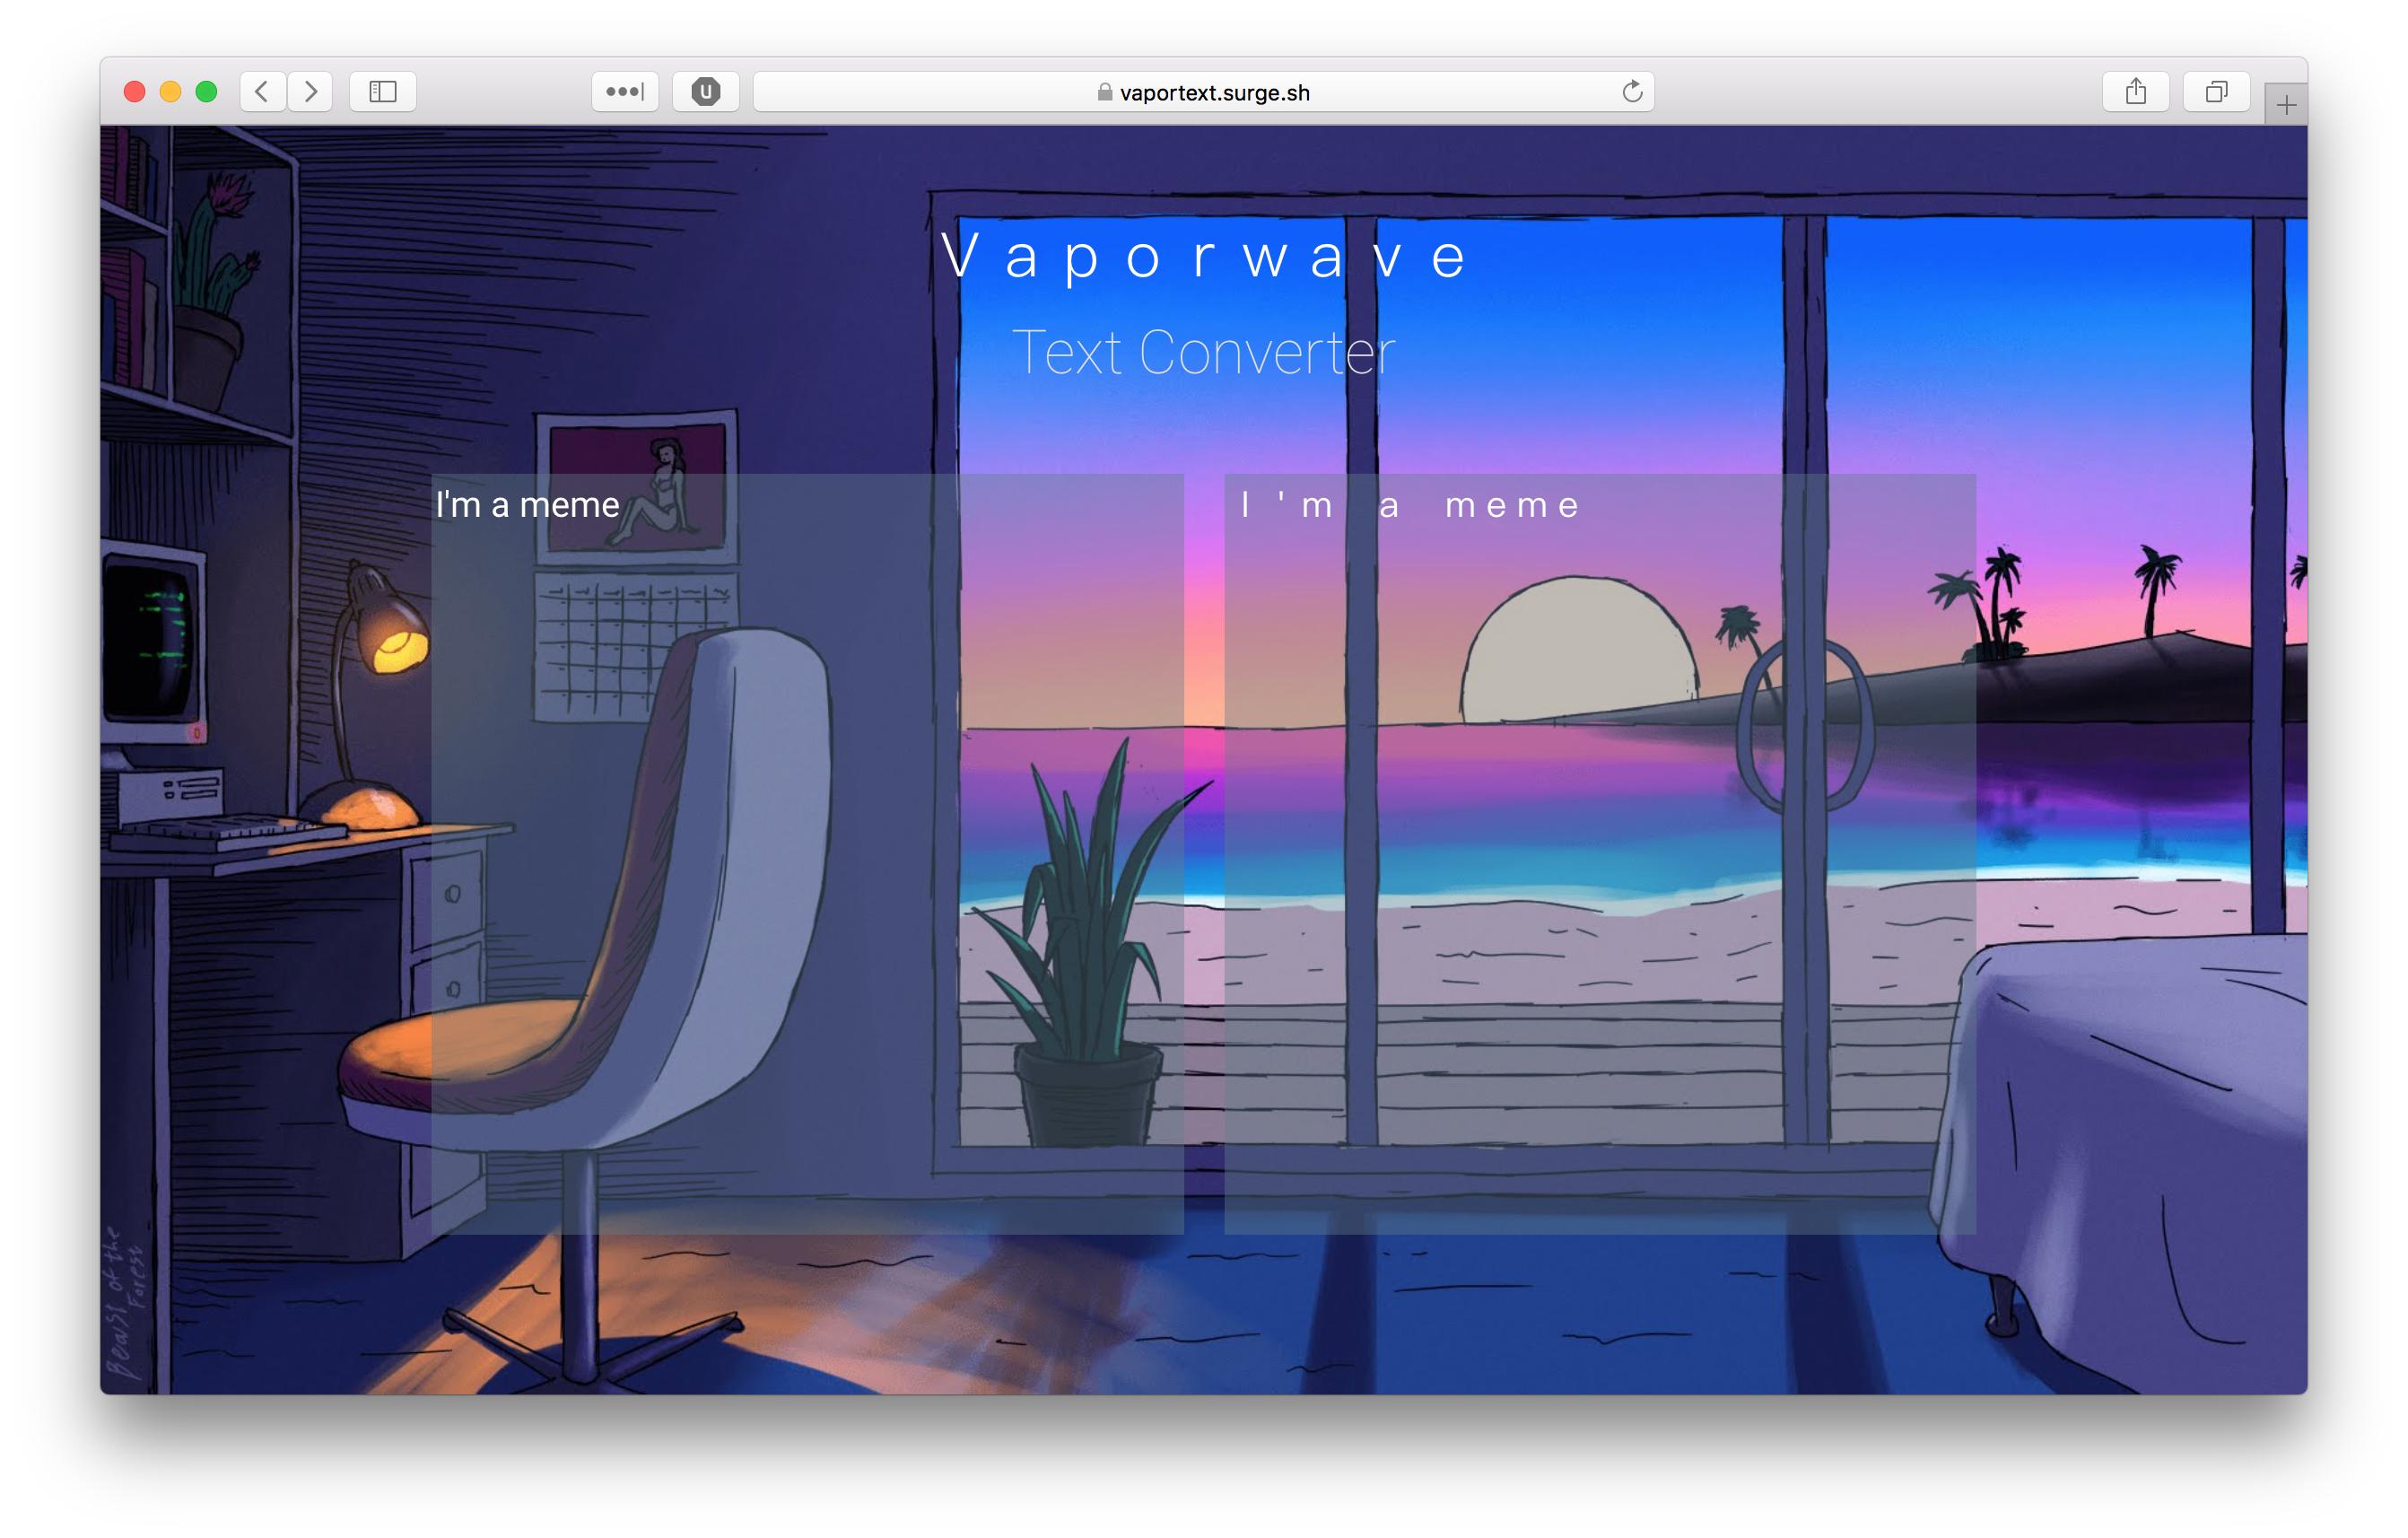Image resolution: width=2408 pixels, height=1538 pixels.
Task: Reload the vaportext page
Action: [x=1632, y=92]
